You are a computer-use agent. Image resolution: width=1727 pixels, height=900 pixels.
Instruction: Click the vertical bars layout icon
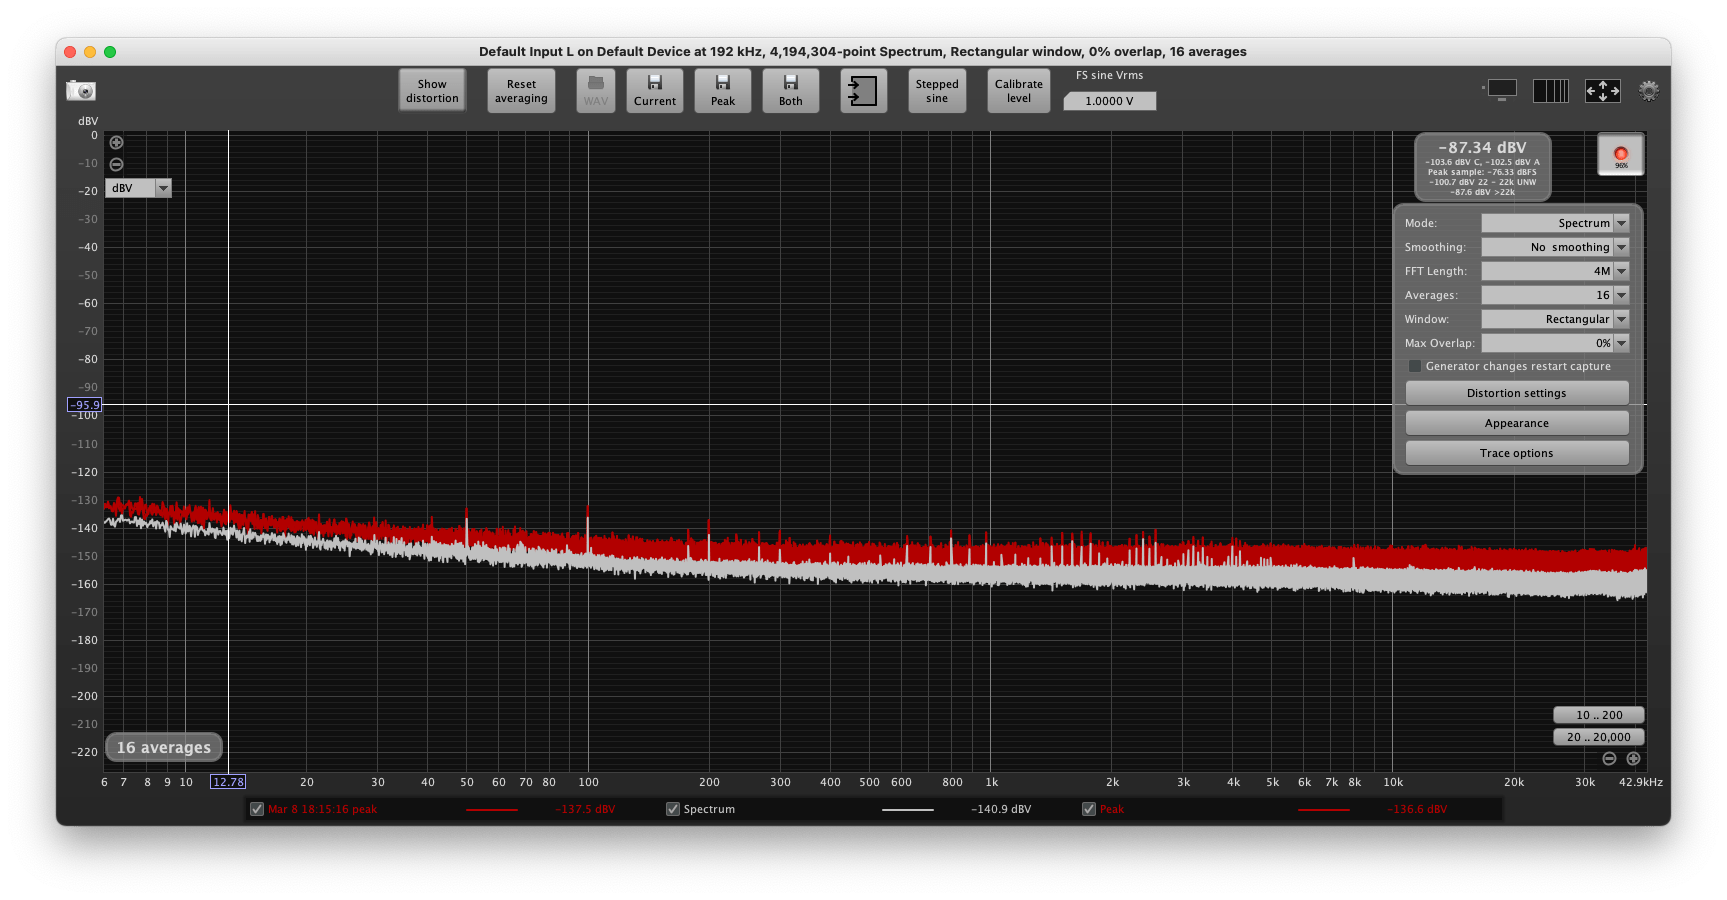click(x=1551, y=91)
